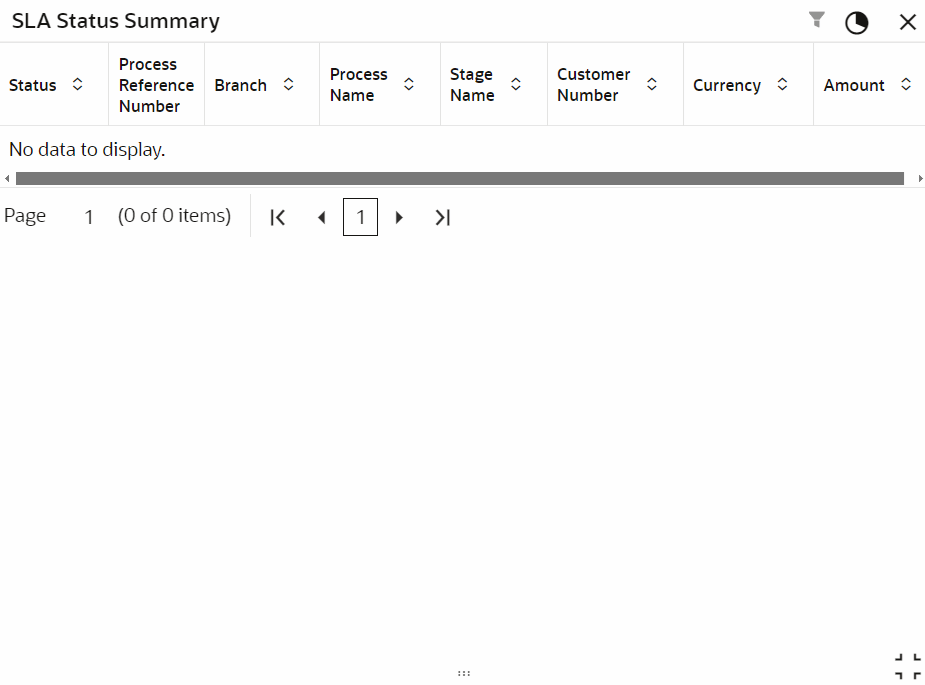Click the pie chart view icon

857,22
